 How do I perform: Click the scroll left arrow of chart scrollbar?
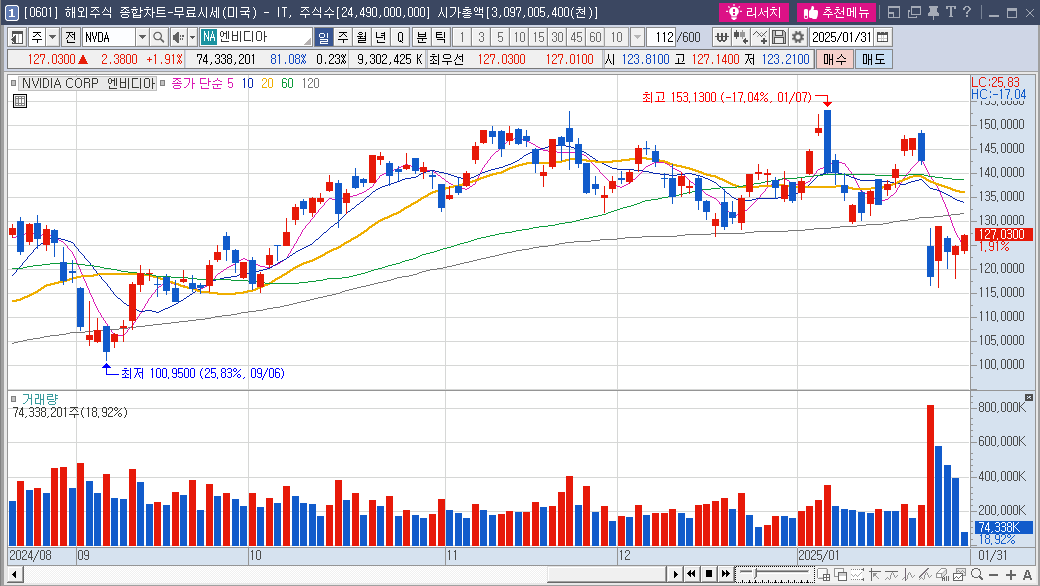pos(15,574)
